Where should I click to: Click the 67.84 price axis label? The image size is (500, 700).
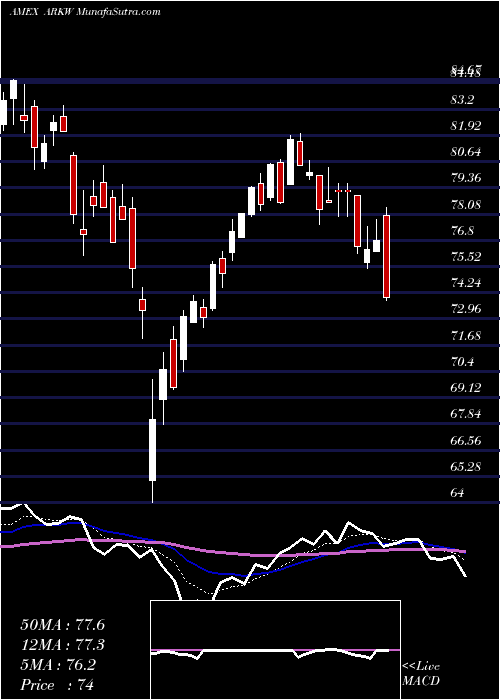[x=467, y=414]
